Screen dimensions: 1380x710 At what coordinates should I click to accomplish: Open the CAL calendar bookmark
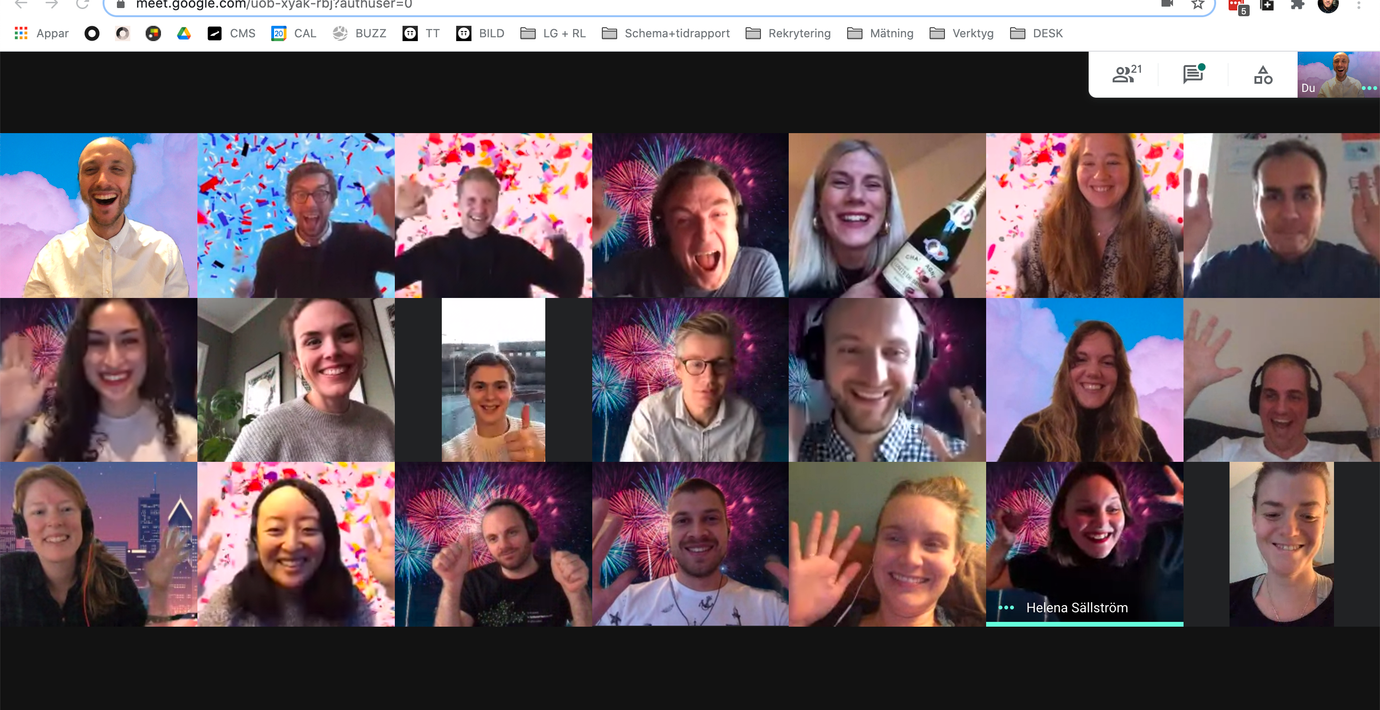(x=294, y=33)
